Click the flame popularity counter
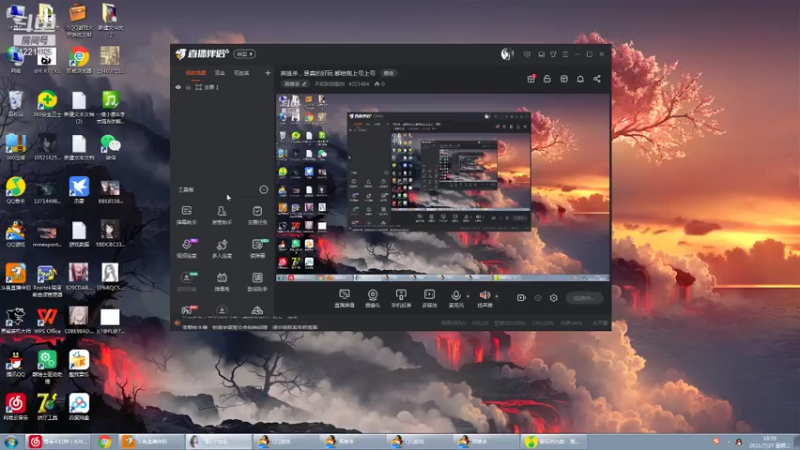The width and height of the screenshot is (800, 450). 380,84
